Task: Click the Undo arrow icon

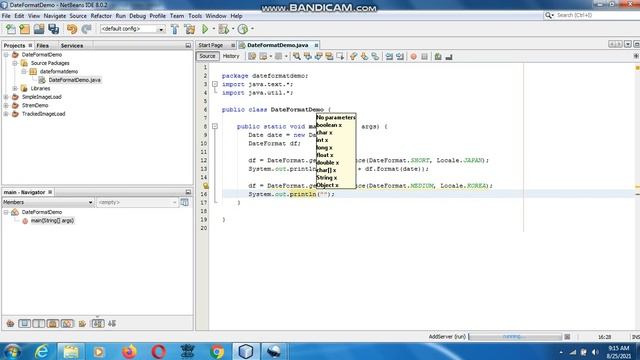Action: (x=72, y=29)
